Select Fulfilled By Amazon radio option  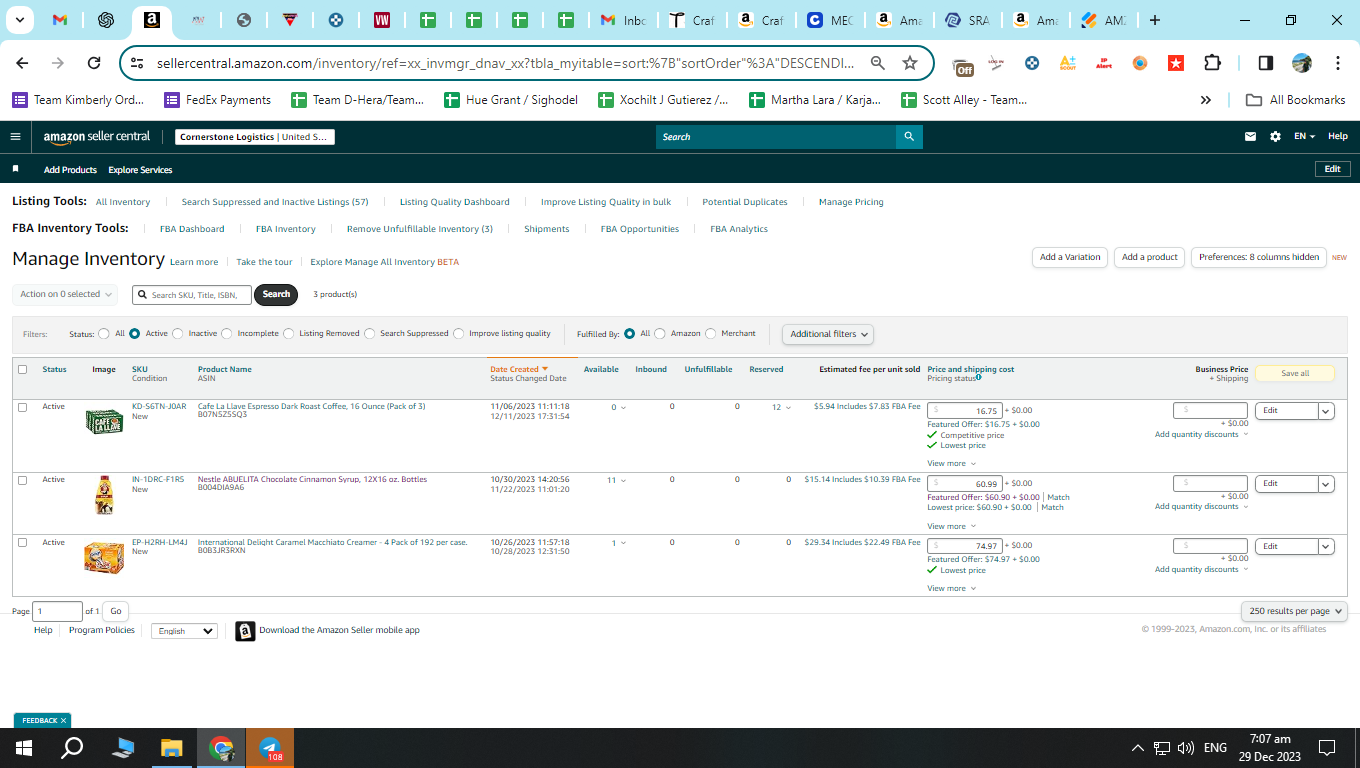[x=660, y=334]
